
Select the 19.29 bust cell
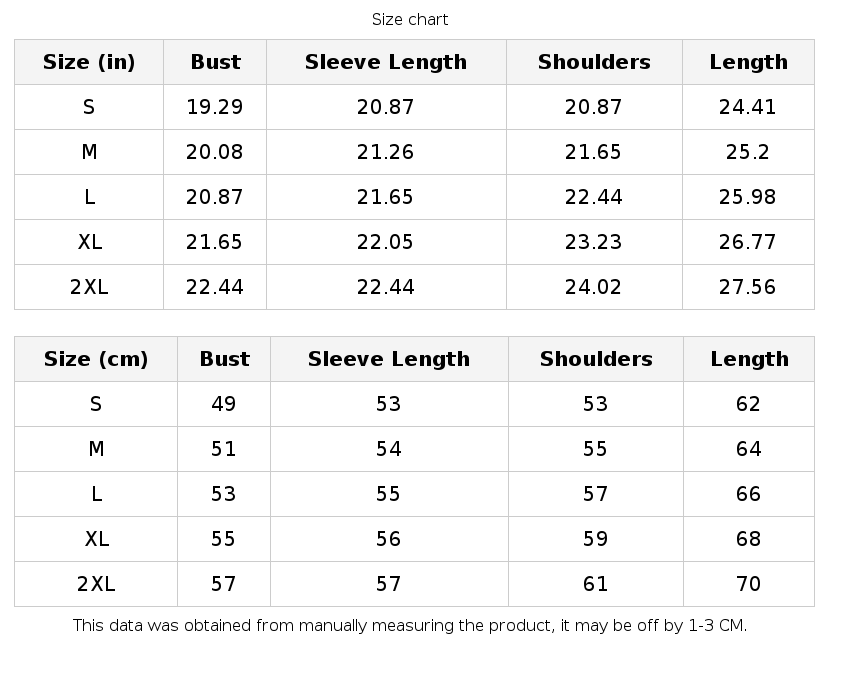pyautogui.click(x=215, y=107)
